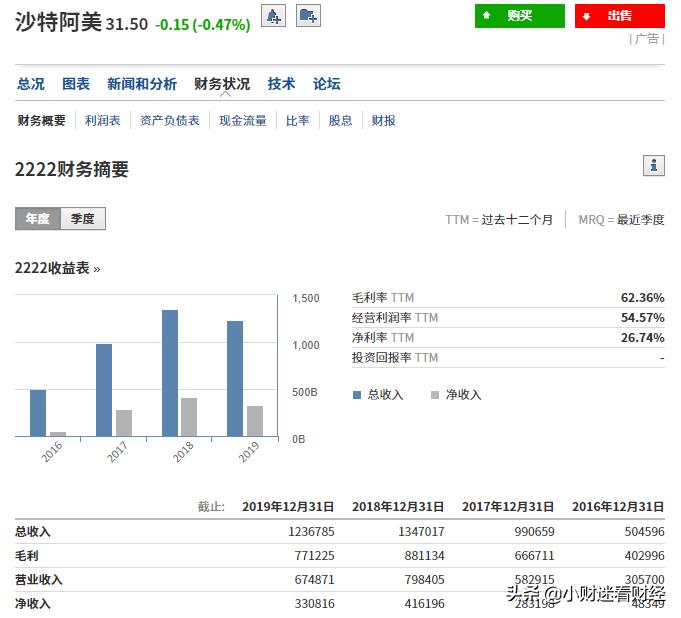
Task: Open the 论坛 forum tab
Action: tap(327, 84)
